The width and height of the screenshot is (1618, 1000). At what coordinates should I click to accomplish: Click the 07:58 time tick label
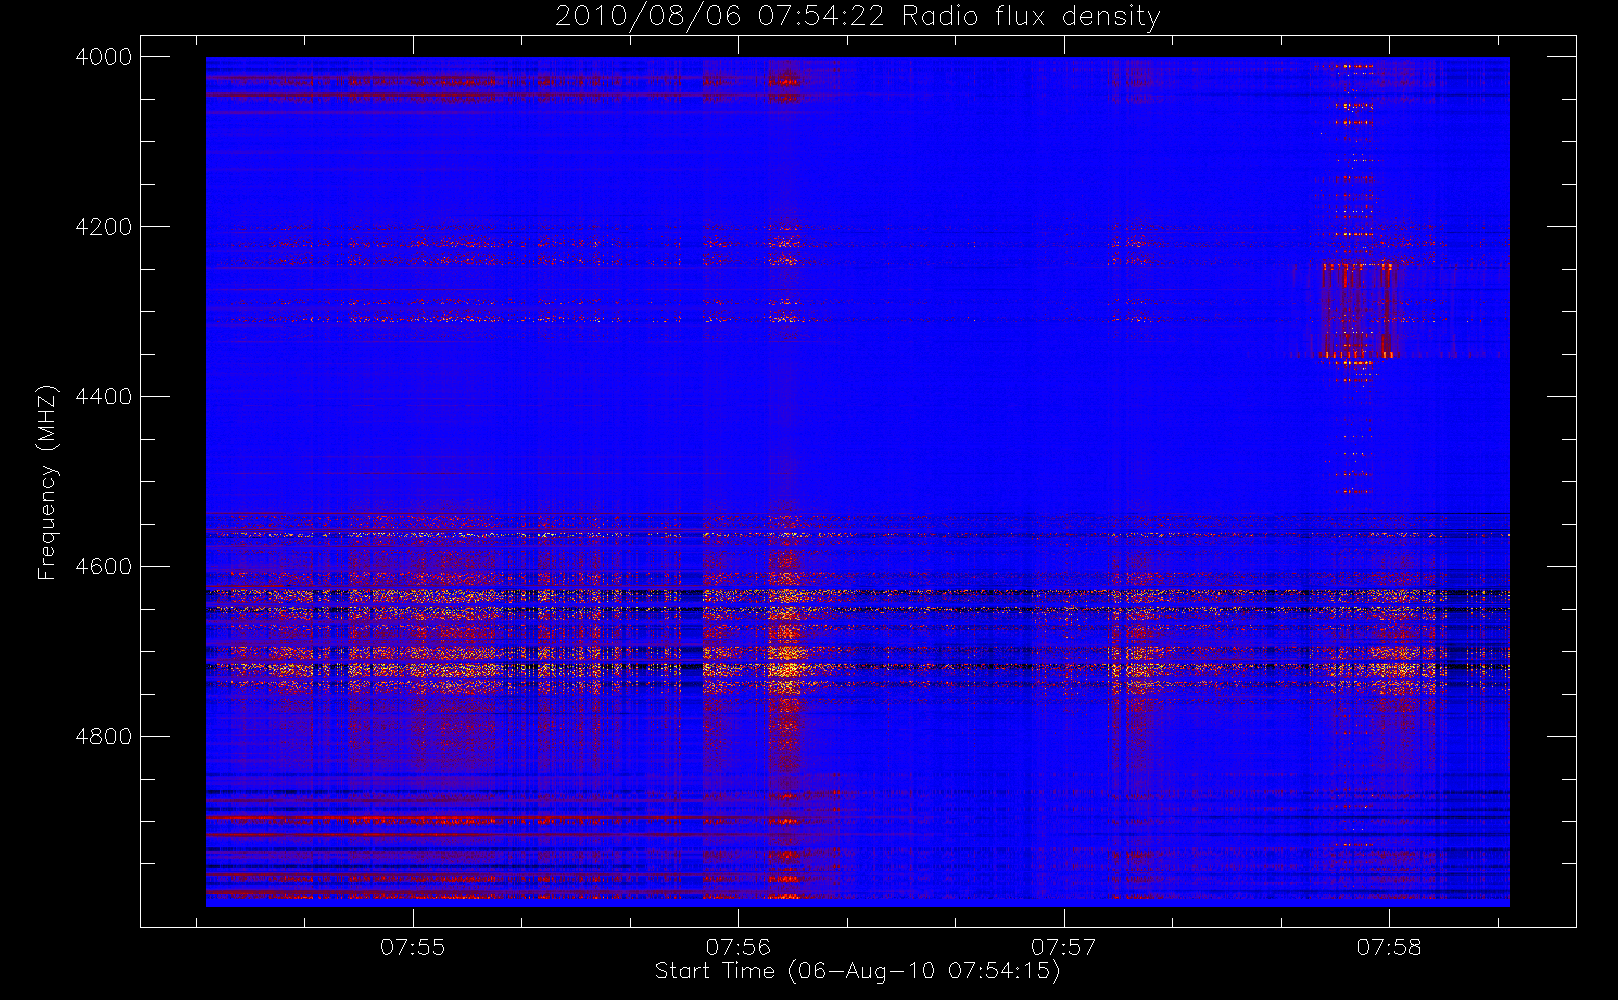coord(1389,947)
